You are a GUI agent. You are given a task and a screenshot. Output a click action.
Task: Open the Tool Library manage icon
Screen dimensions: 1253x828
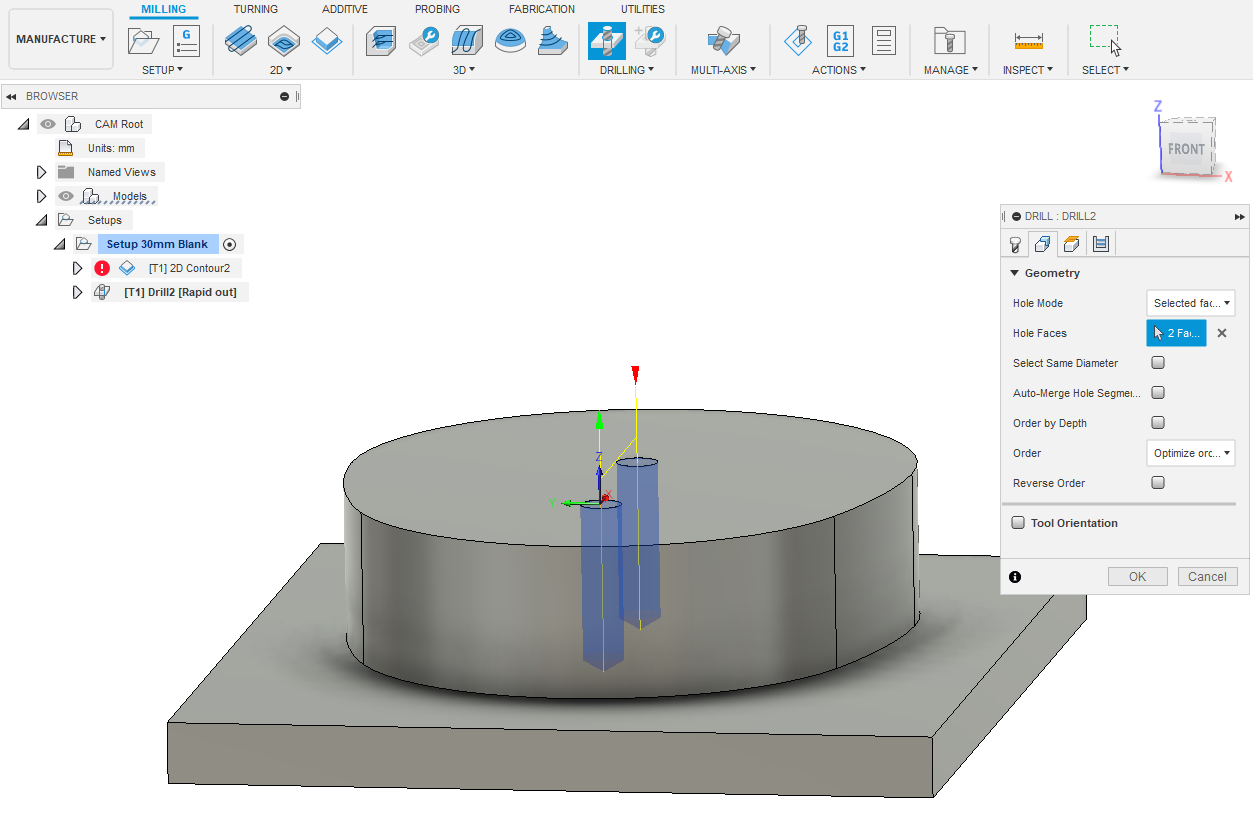click(949, 41)
